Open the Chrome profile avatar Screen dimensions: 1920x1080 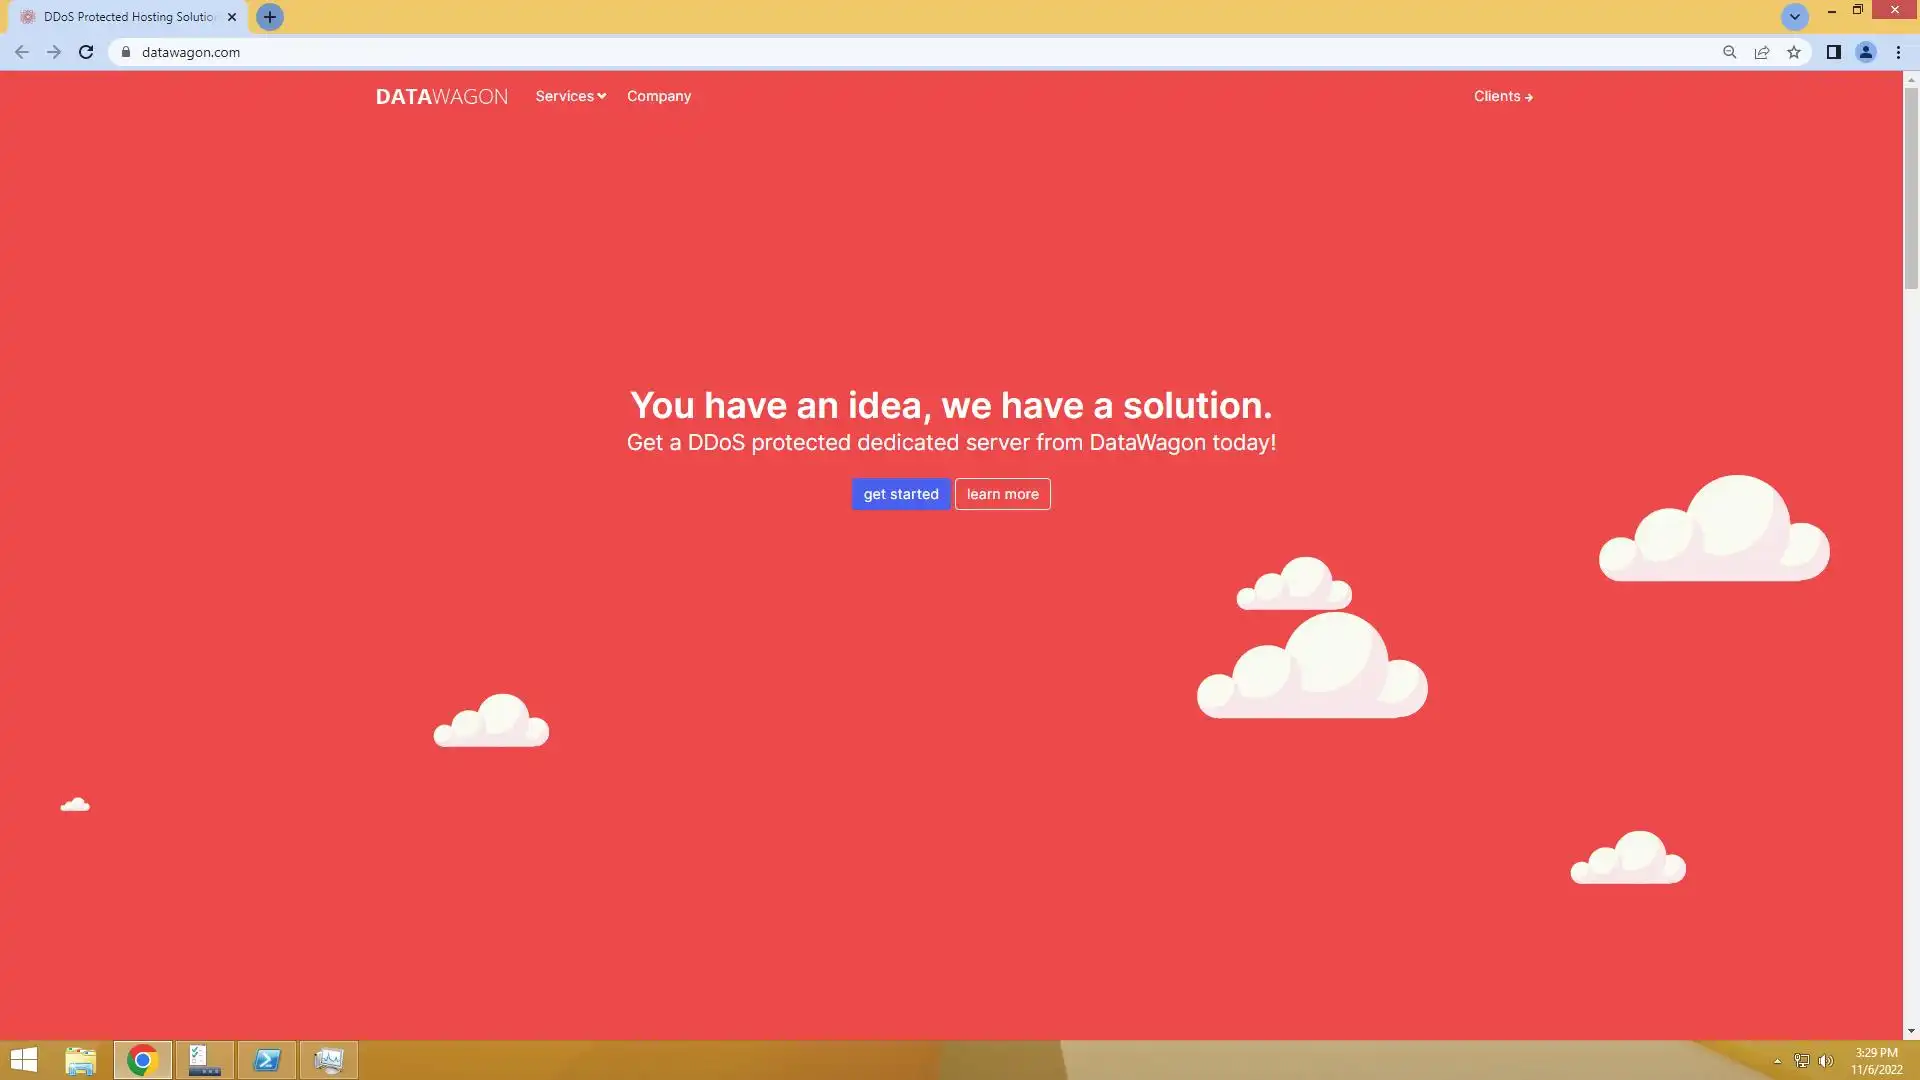[1865, 52]
